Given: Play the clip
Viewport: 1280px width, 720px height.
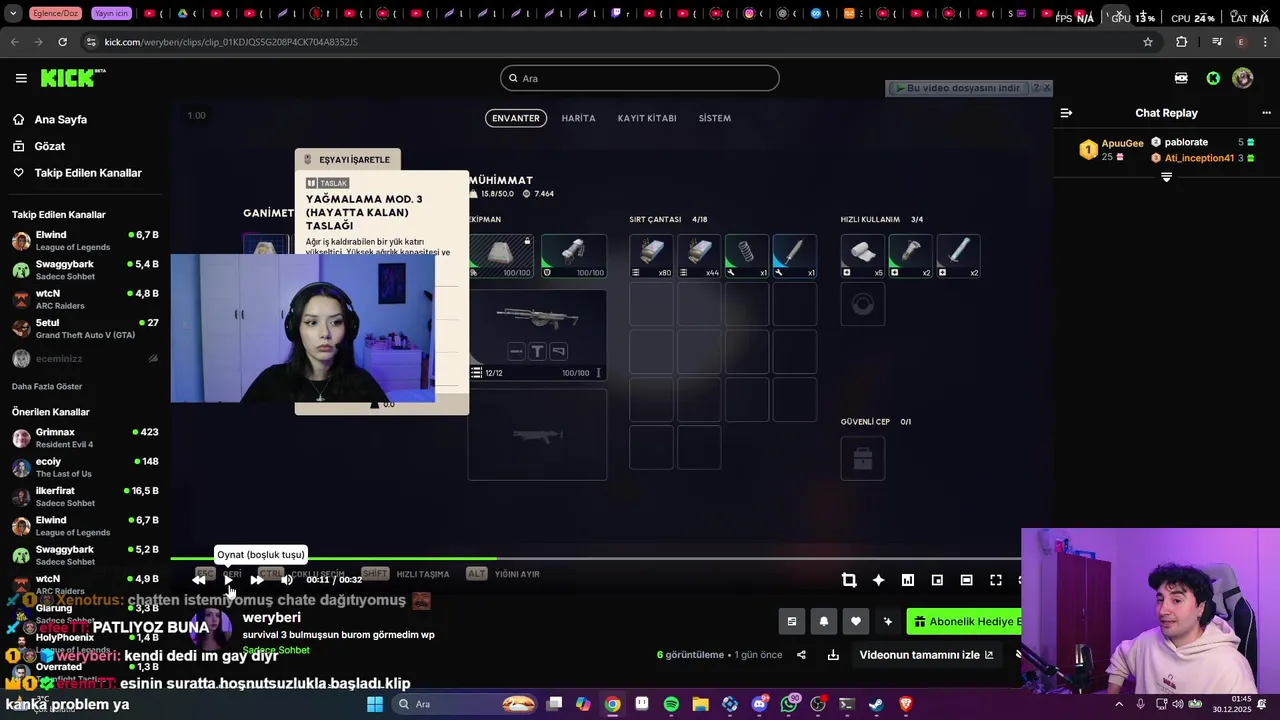Looking at the screenshot, I should [228, 580].
